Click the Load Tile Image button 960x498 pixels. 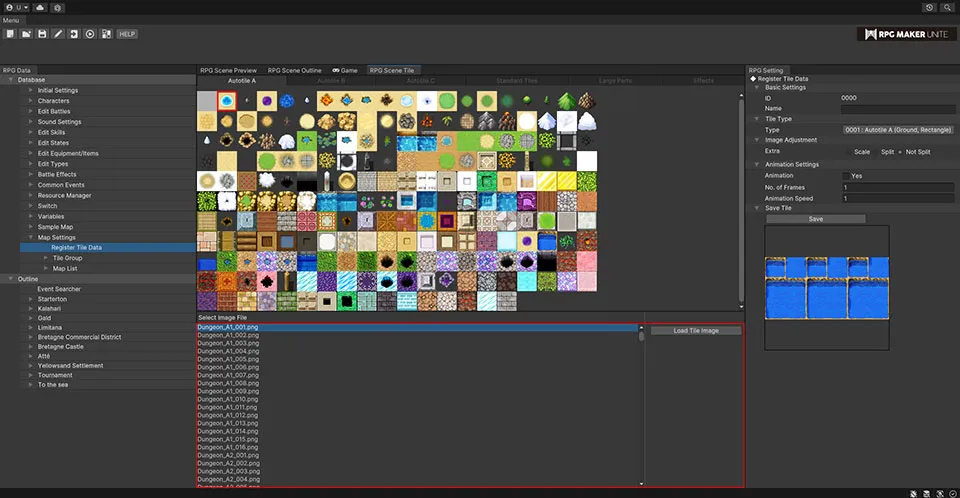(696, 330)
